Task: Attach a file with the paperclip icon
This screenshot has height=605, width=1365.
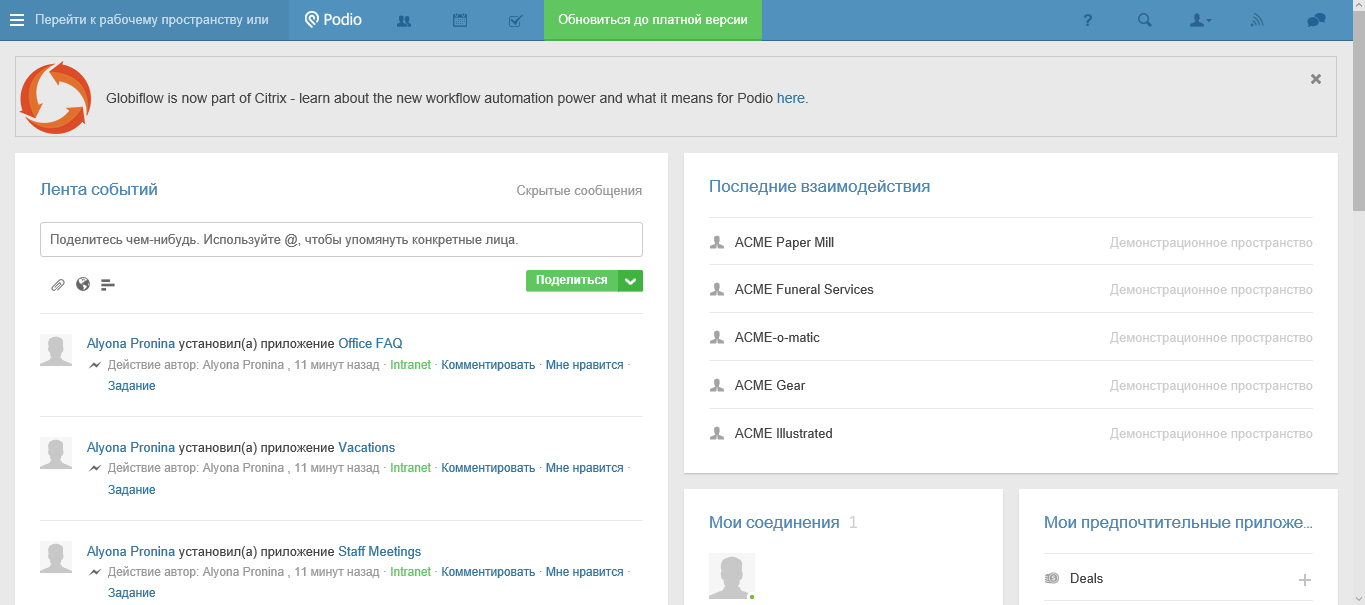Action: point(58,285)
